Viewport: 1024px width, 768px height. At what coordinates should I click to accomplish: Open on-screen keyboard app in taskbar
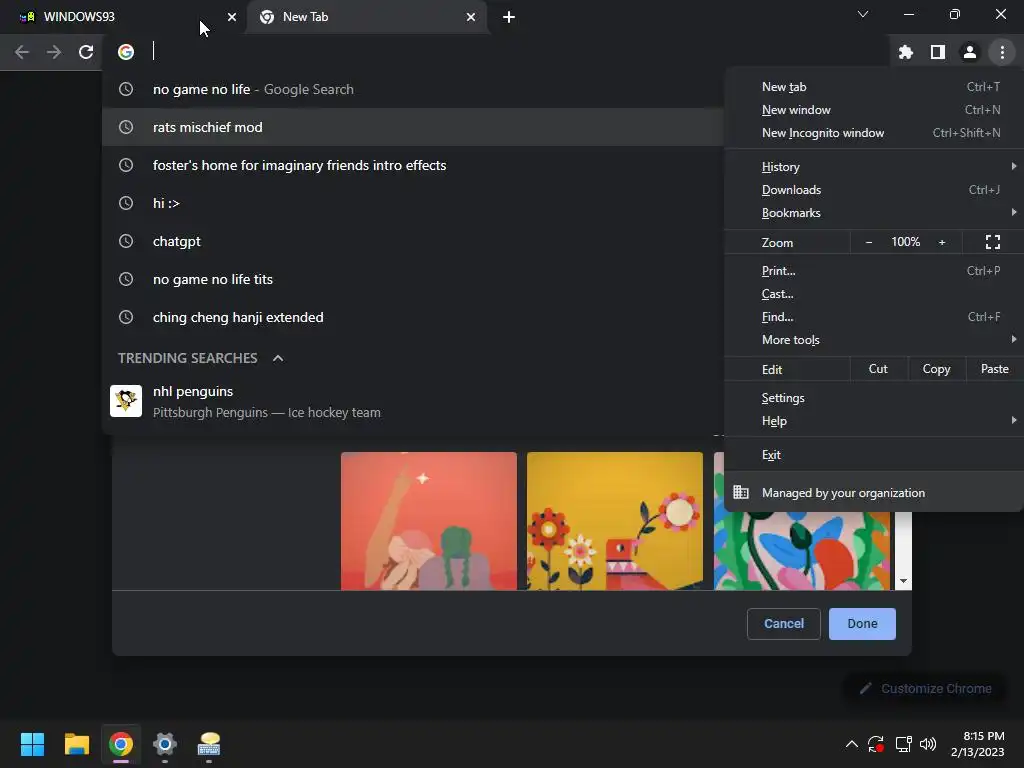(x=209, y=744)
